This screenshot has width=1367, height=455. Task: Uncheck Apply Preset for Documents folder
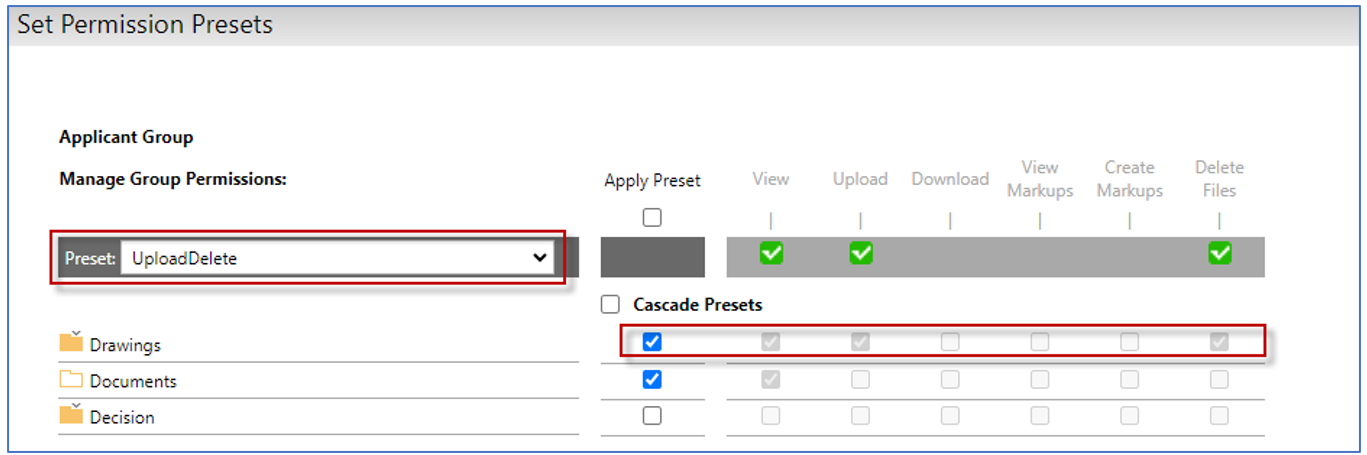pos(652,379)
